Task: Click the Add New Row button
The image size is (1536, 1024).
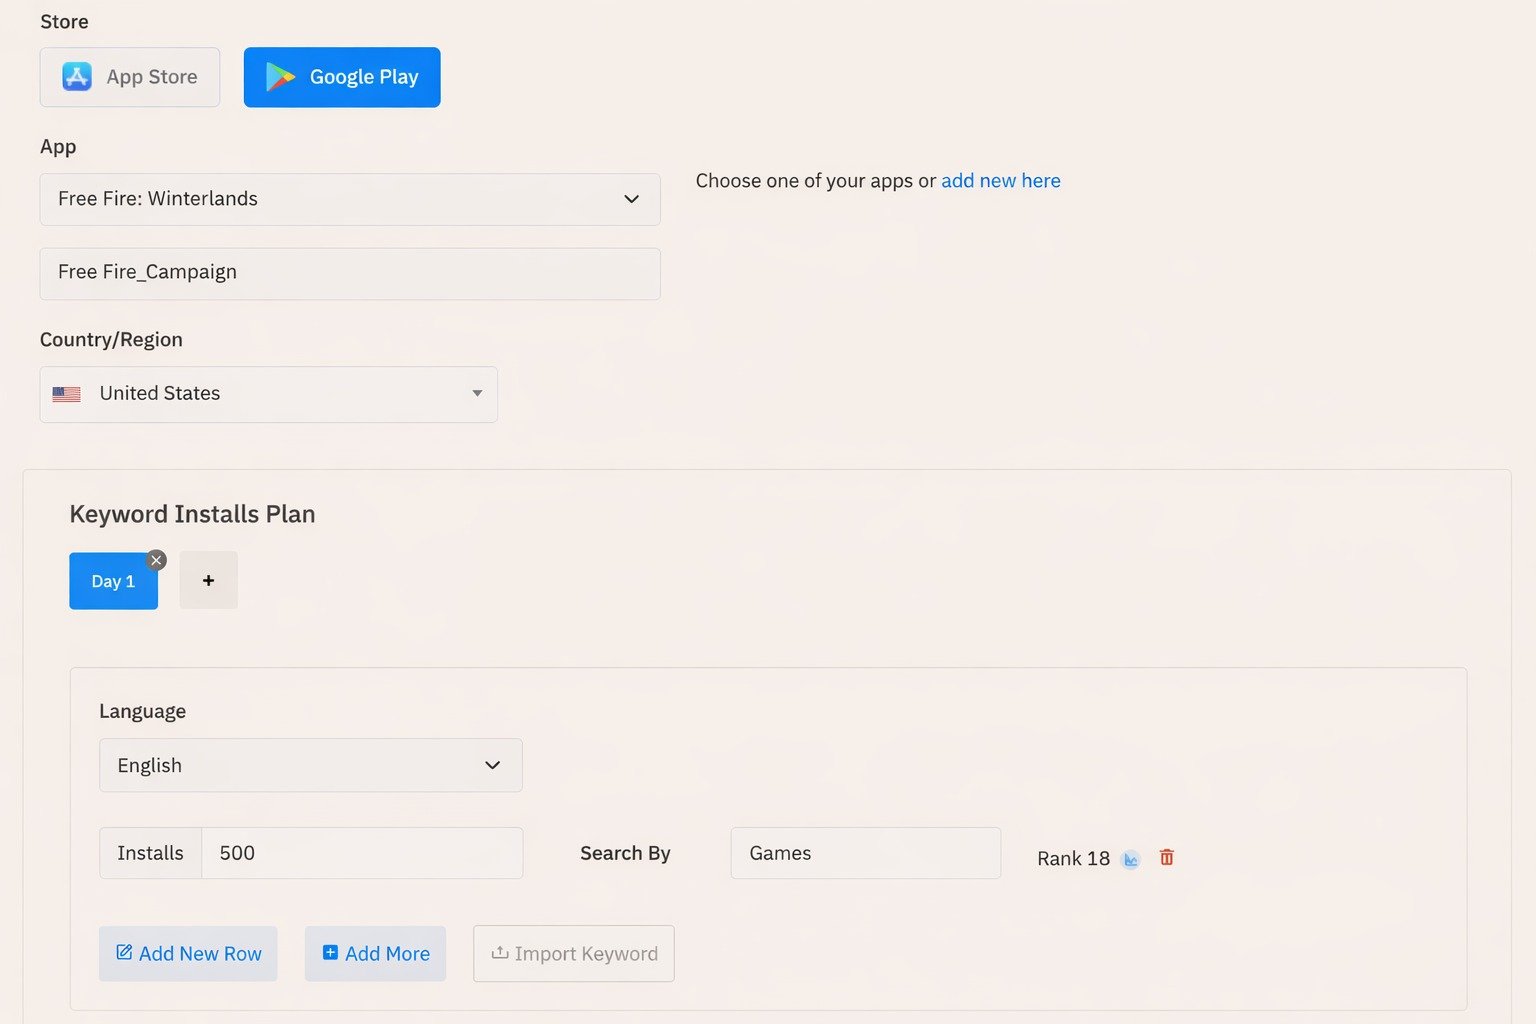Action: click(x=188, y=953)
